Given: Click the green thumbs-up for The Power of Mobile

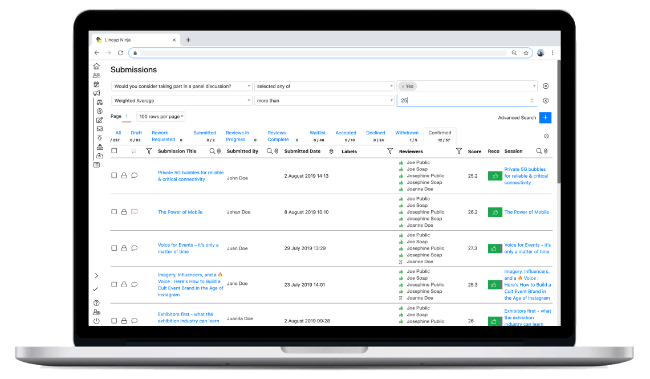Looking at the screenshot, I should [x=495, y=212].
